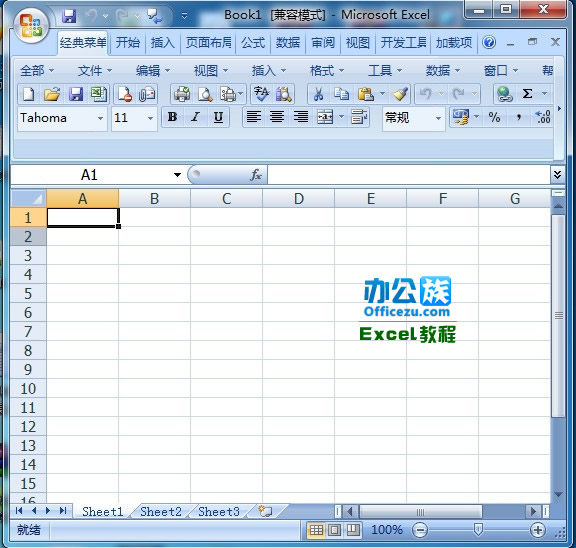Viewport: 576px width, 548px height.
Task: Expand the formula bar chevron
Action: tap(557, 174)
